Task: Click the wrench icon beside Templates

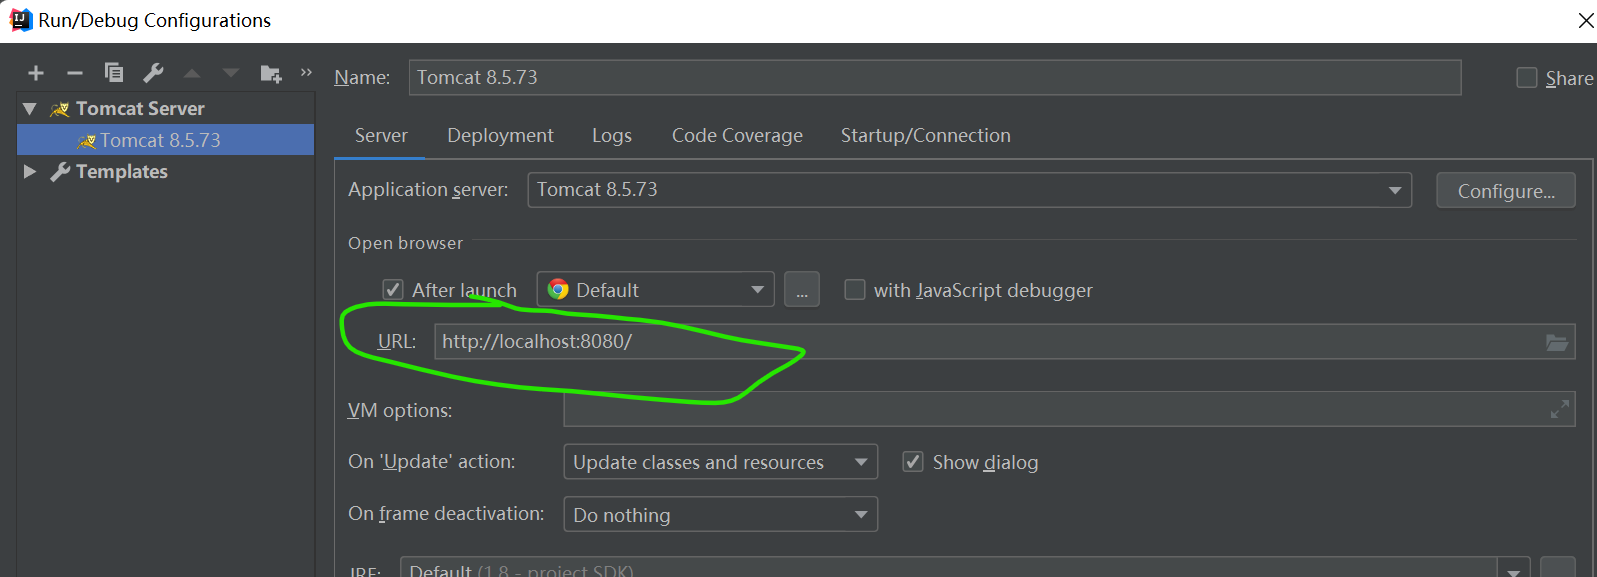Action: pos(60,172)
